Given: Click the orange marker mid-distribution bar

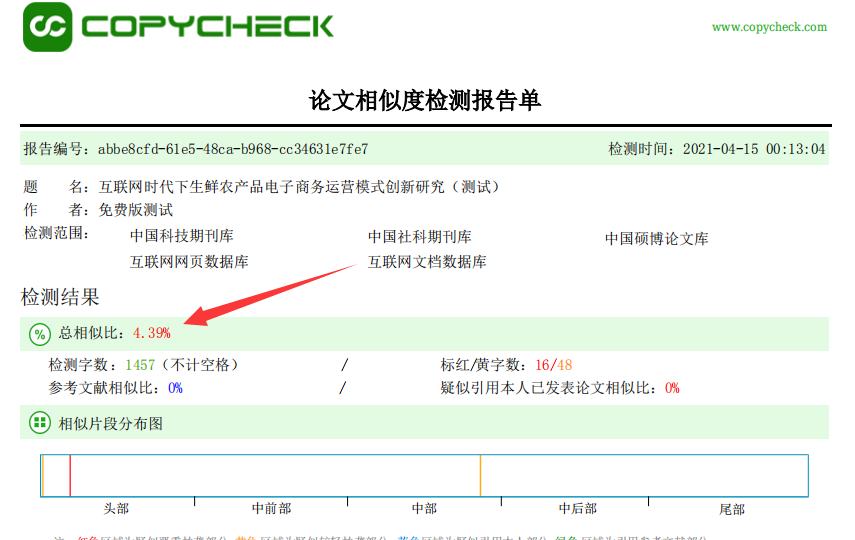Looking at the screenshot, I should (x=481, y=475).
